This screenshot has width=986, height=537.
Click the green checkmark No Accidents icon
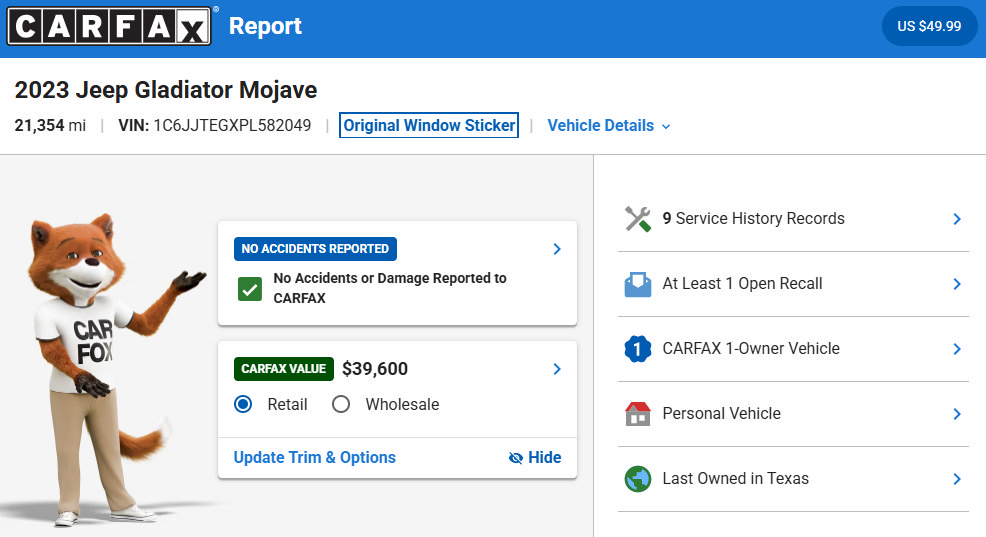click(250, 289)
